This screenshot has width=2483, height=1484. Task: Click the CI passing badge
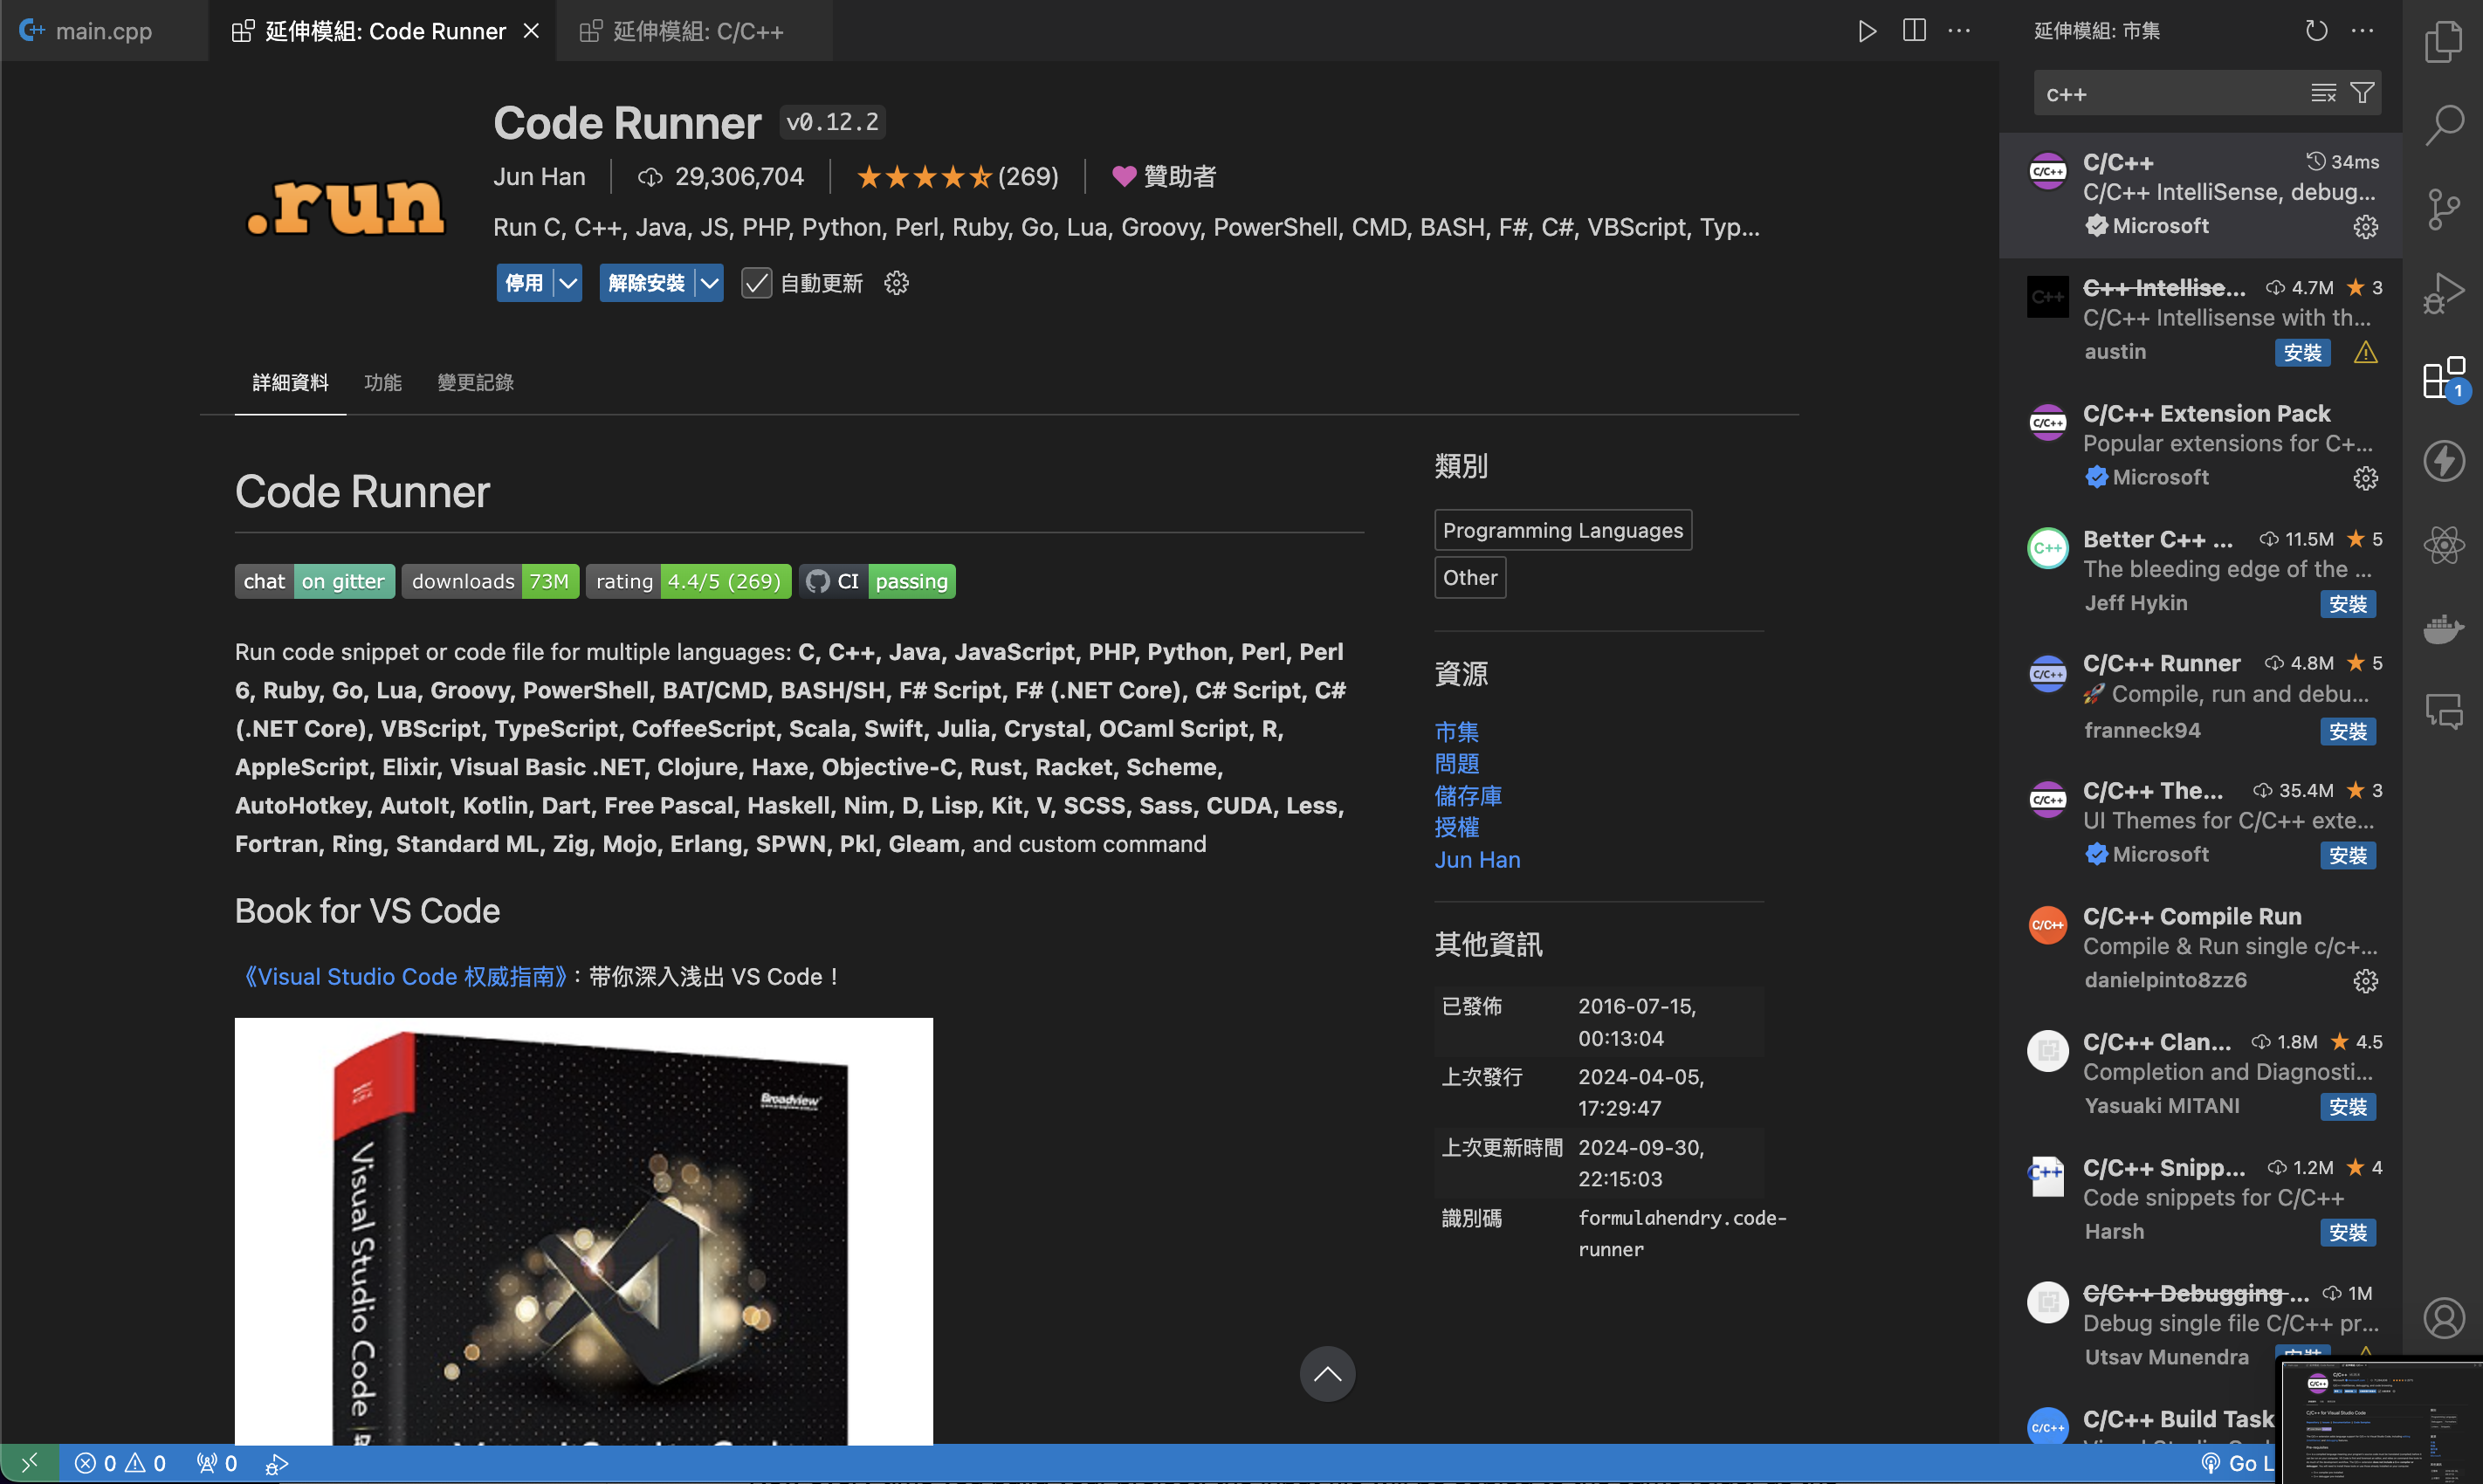pos(877,581)
